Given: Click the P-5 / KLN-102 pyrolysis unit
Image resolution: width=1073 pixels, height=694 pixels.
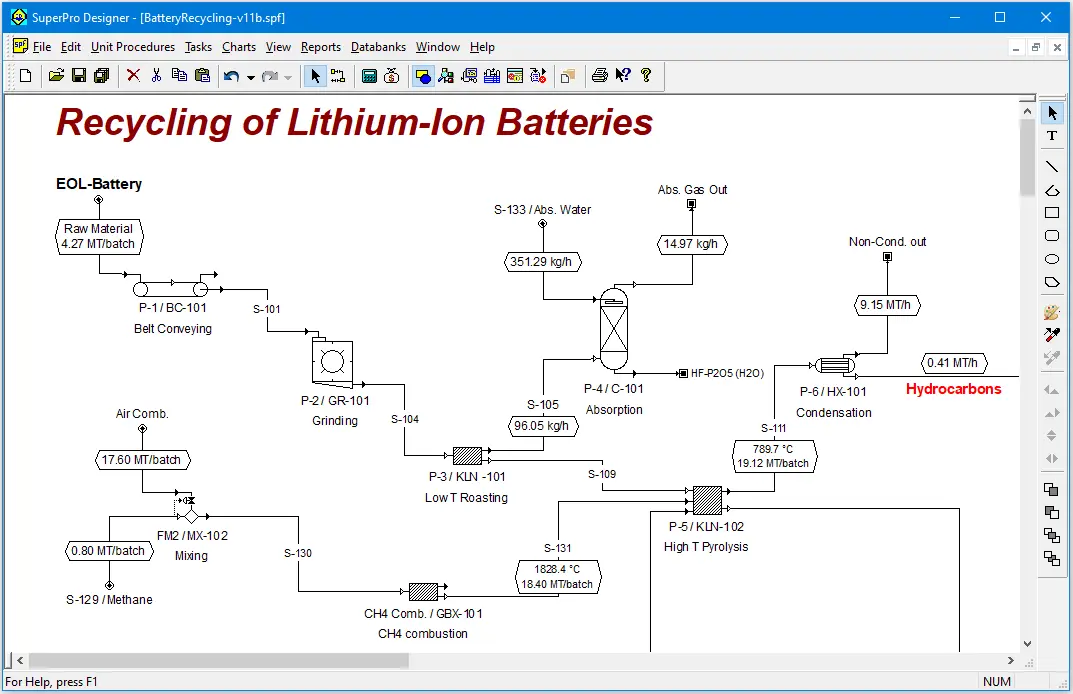Looking at the screenshot, I should tap(707, 500).
